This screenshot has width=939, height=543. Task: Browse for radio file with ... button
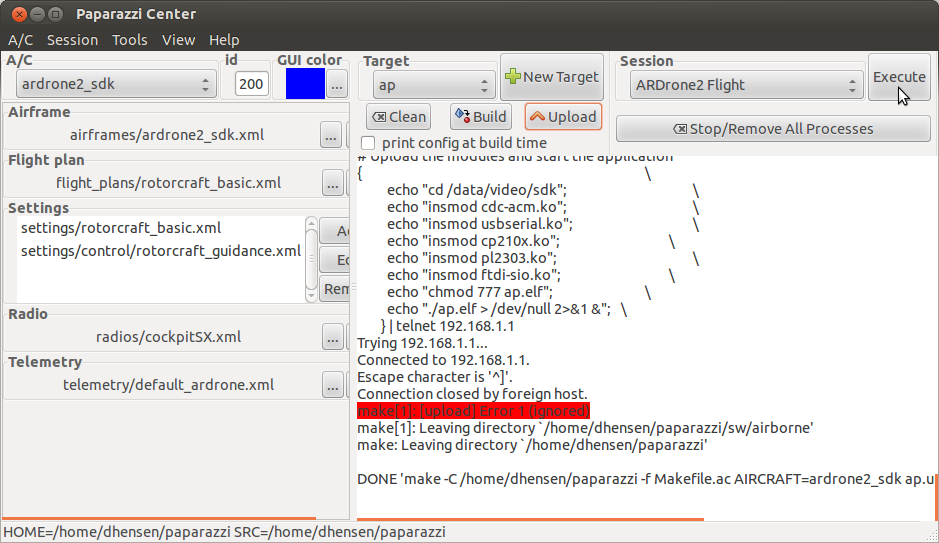point(332,337)
